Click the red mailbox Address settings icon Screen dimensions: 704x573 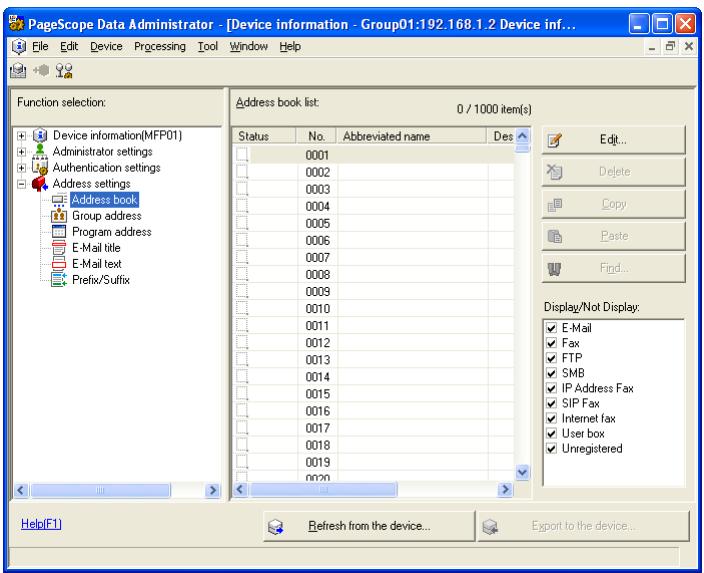[40, 183]
